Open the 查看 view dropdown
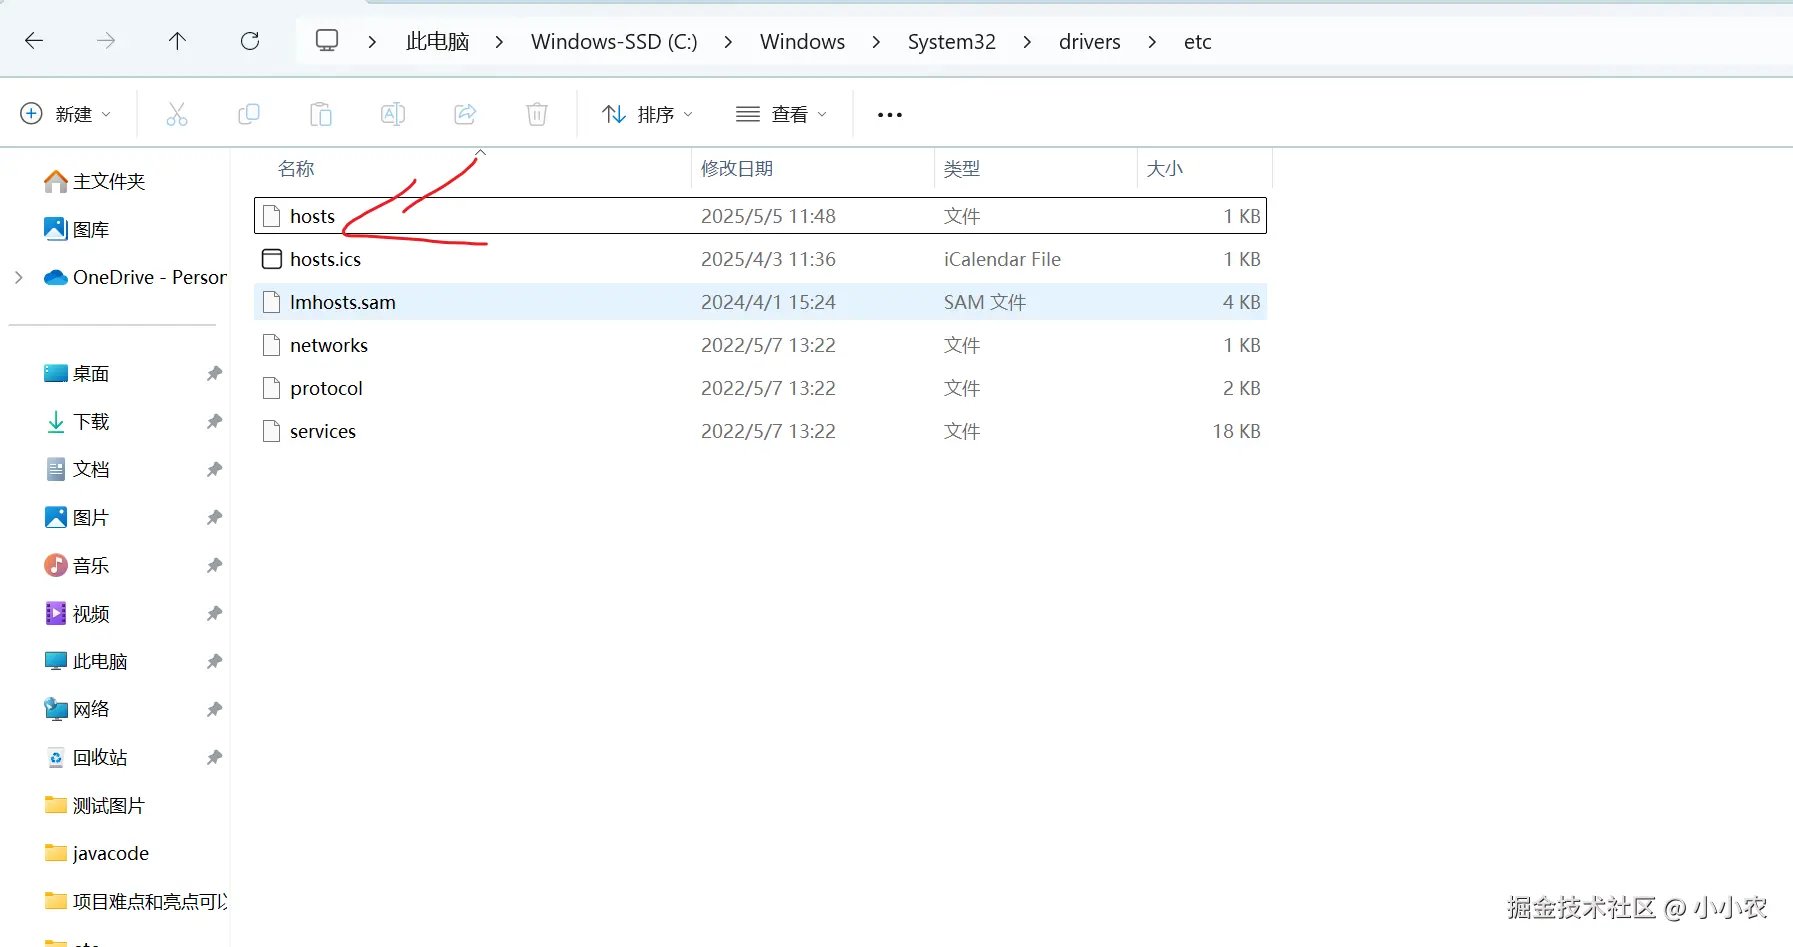The height and width of the screenshot is (947, 1793). coord(781,114)
